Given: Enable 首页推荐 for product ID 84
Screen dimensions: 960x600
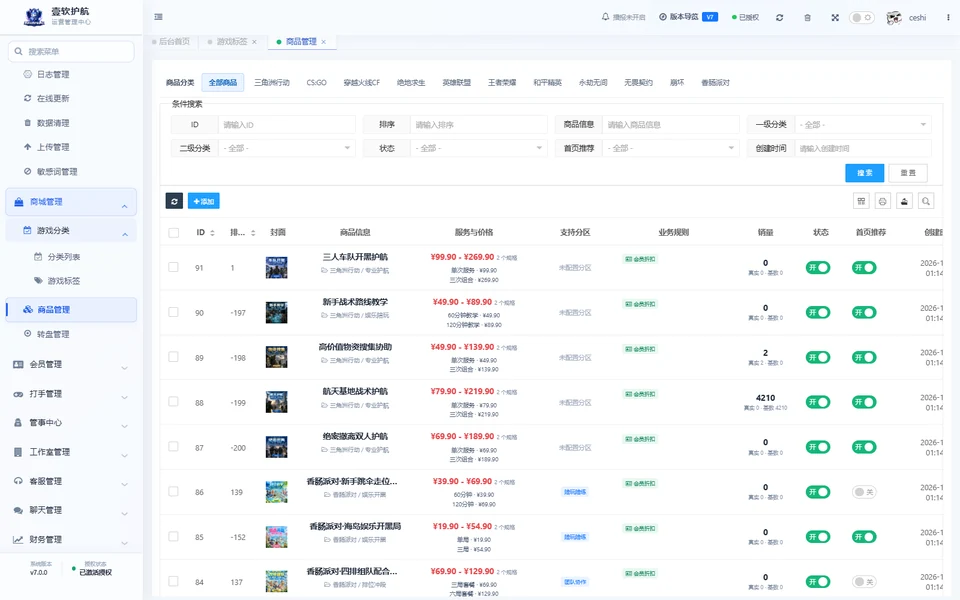Looking at the screenshot, I should [864, 582].
